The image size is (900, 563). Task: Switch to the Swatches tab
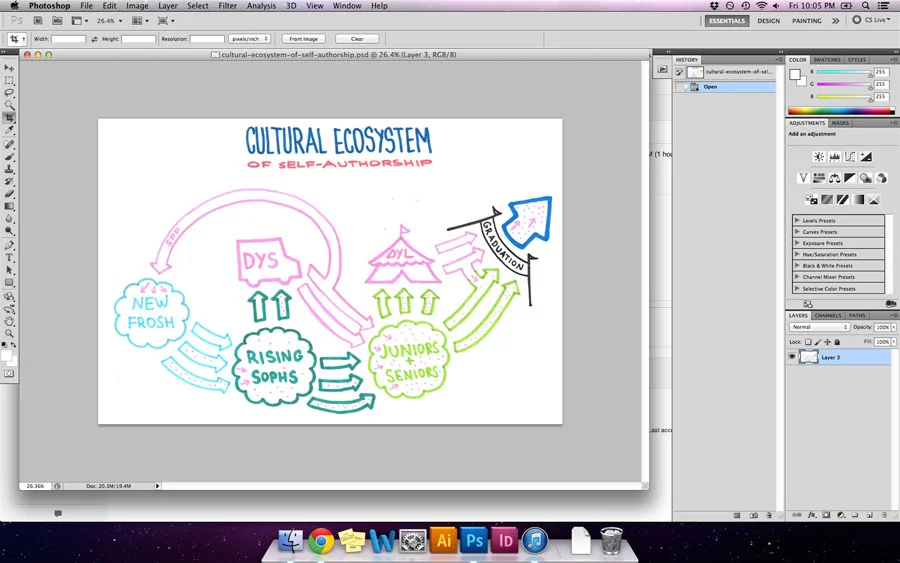coord(827,60)
